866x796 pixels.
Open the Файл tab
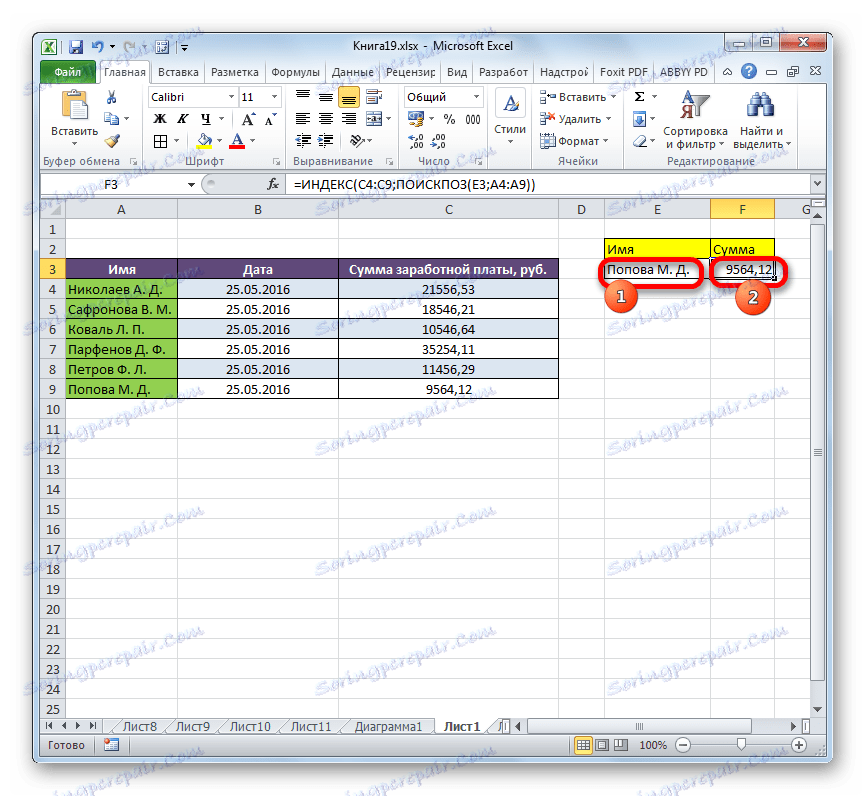point(67,72)
